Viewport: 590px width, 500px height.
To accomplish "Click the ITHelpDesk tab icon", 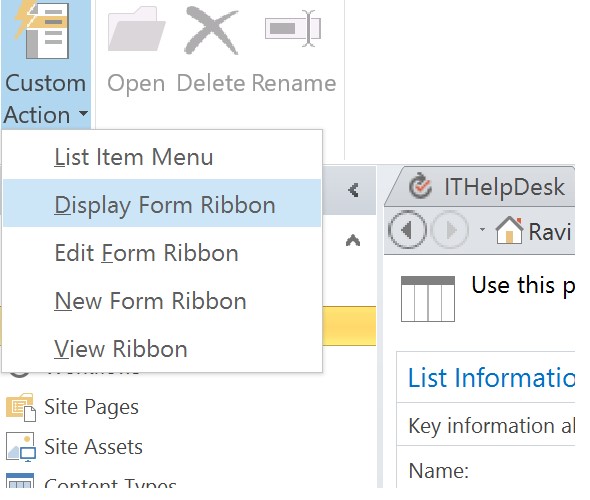I will pyautogui.click(x=420, y=186).
